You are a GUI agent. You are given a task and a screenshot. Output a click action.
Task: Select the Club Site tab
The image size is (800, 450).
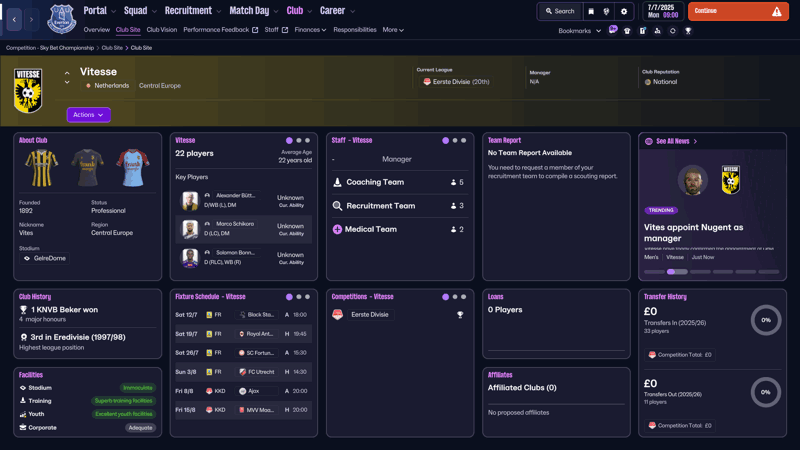pyautogui.click(x=128, y=30)
